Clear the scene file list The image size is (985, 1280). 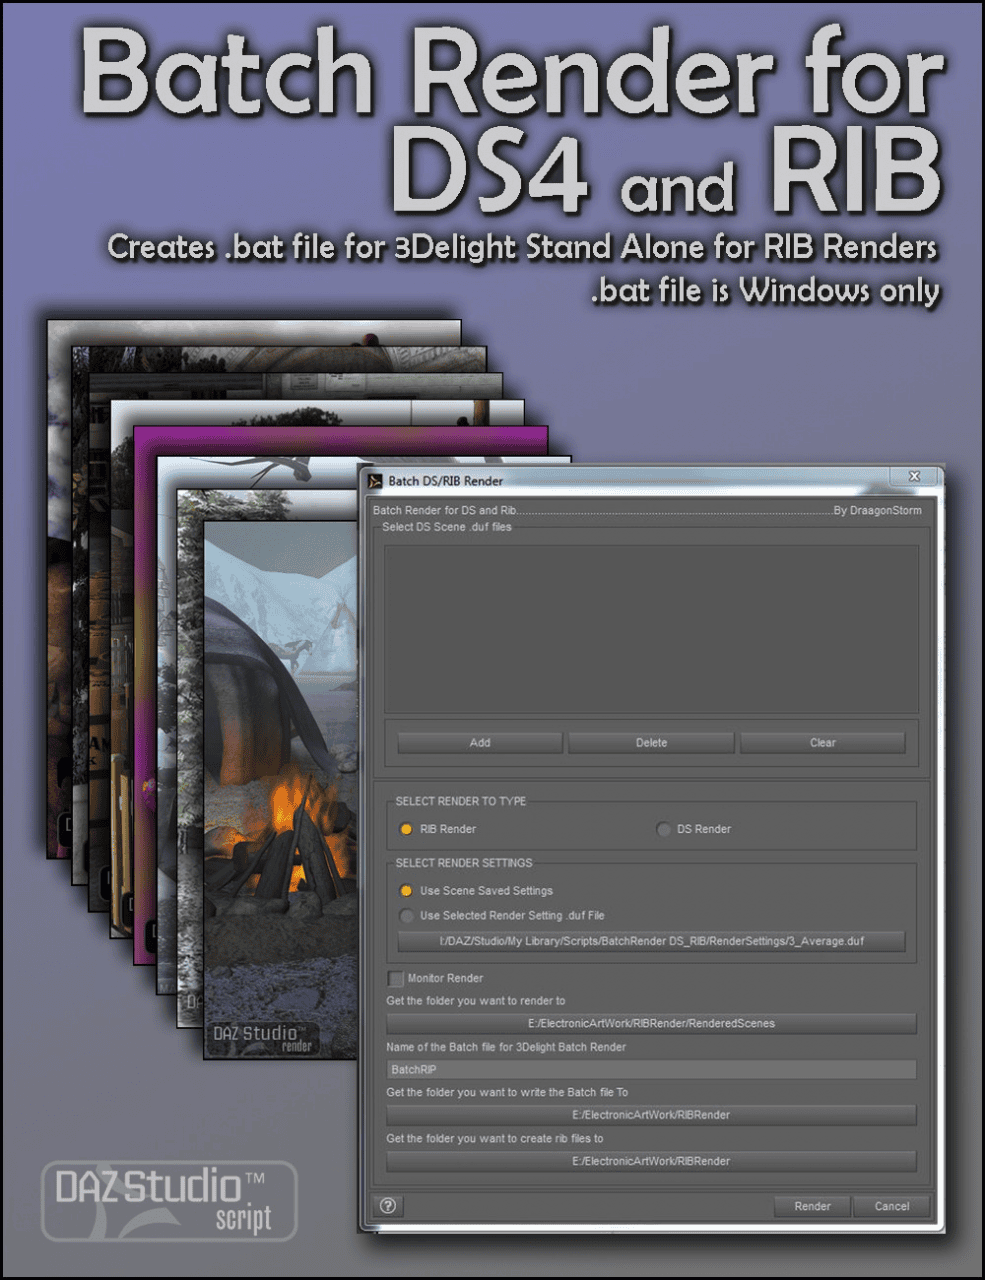coord(822,742)
